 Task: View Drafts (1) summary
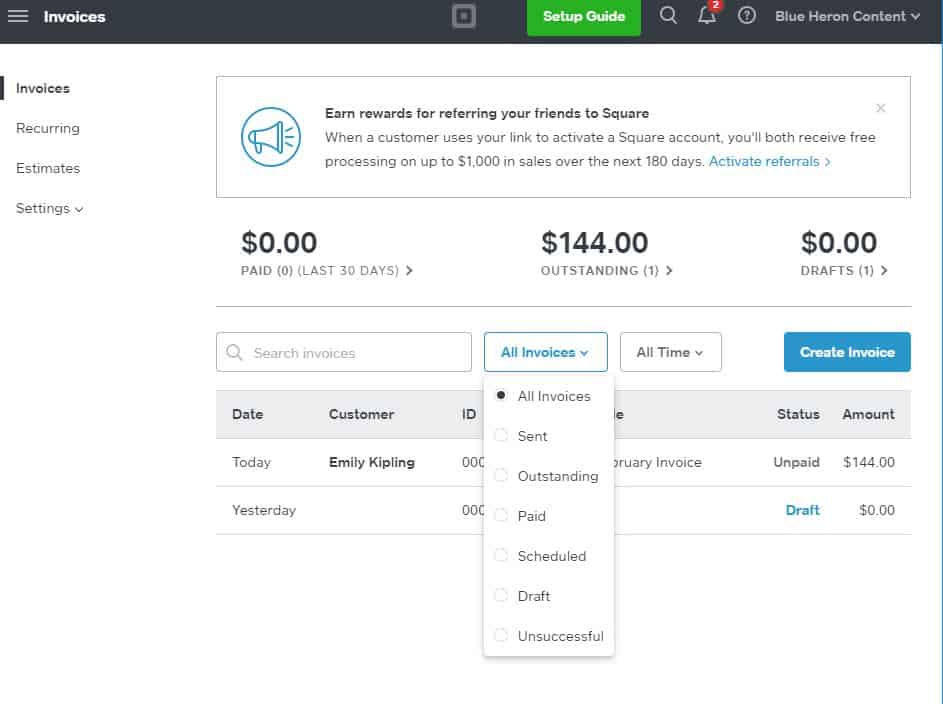[844, 271]
